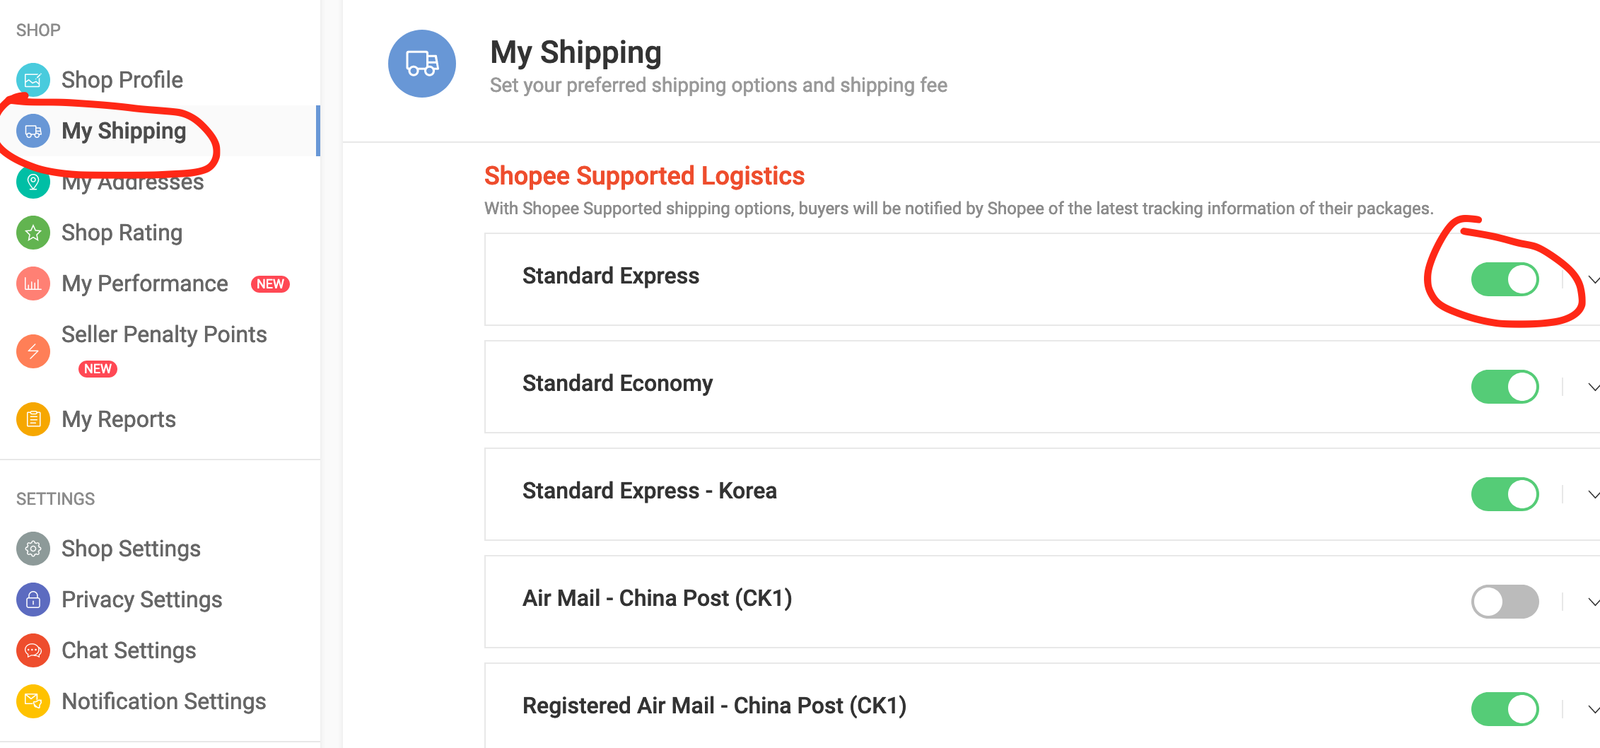
Task: Click the My Reports clipboard icon
Action: click(x=33, y=419)
